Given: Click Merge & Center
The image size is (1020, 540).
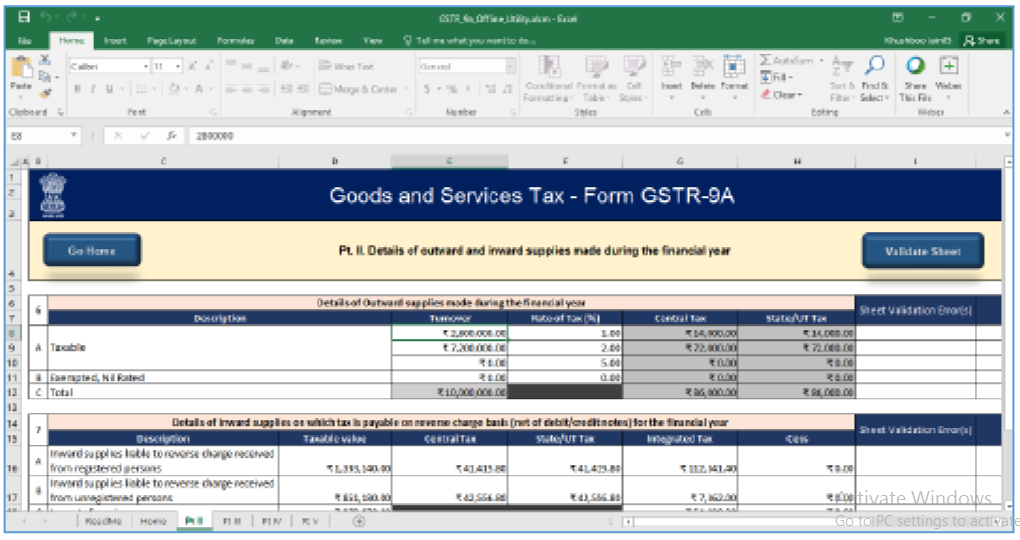Looking at the screenshot, I should coord(358,89).
